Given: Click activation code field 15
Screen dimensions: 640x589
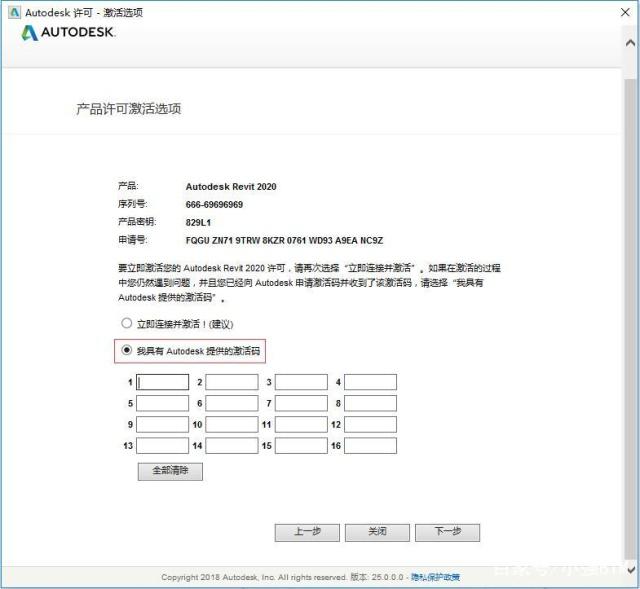Looking at the screenshot, I should [301, 446].
